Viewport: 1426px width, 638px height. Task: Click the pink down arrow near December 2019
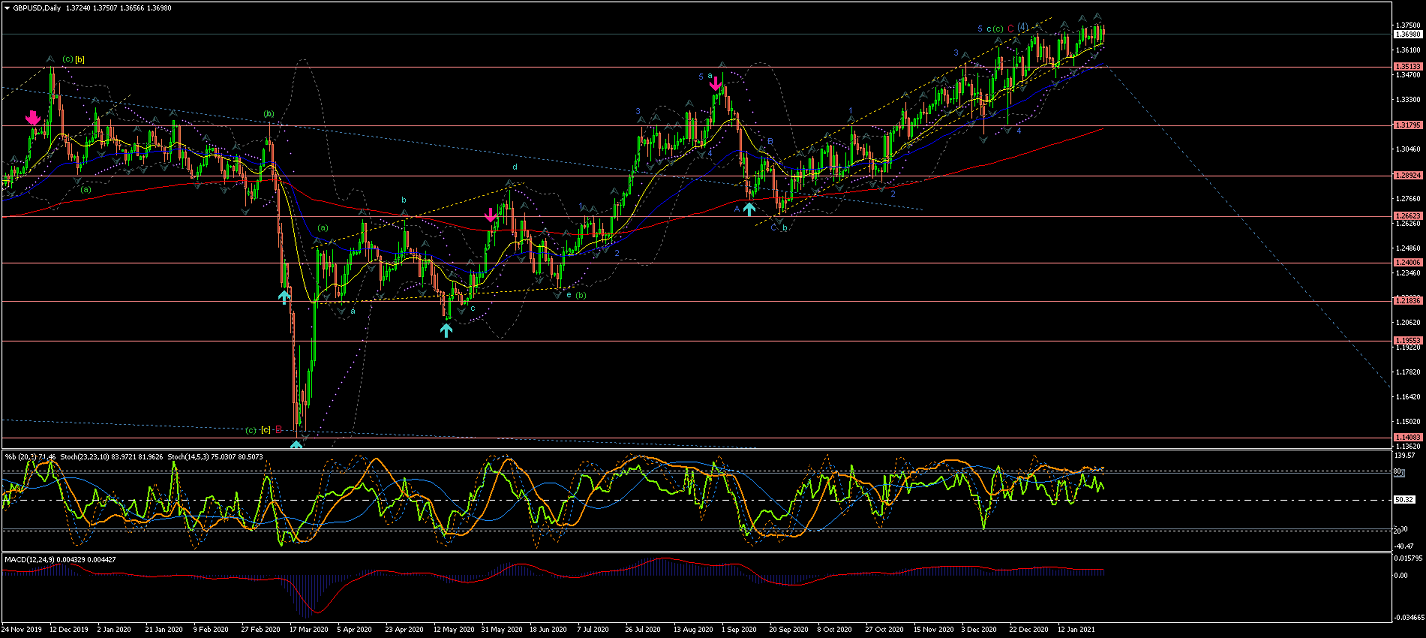(33, 118)
